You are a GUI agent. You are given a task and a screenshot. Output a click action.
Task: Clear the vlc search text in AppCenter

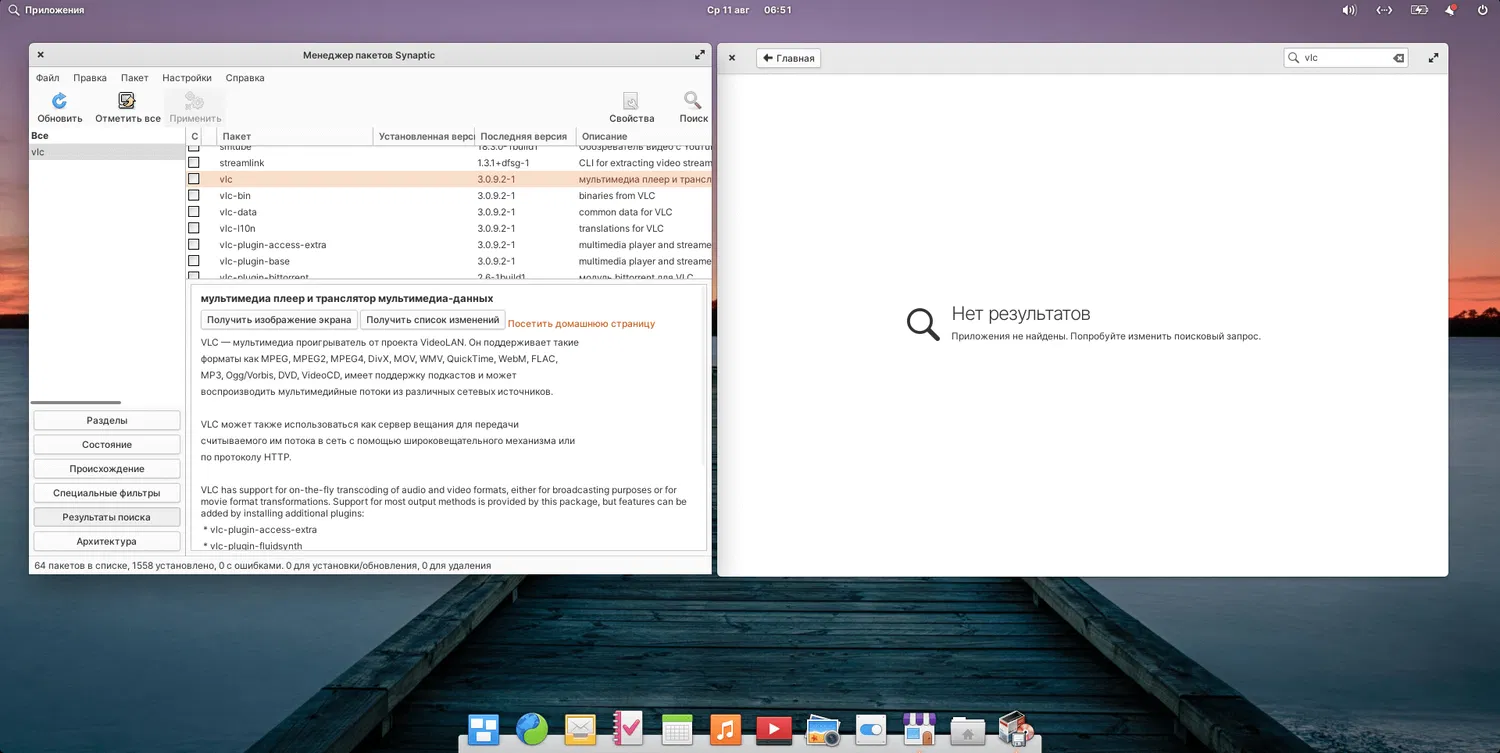coord(1399,58)
